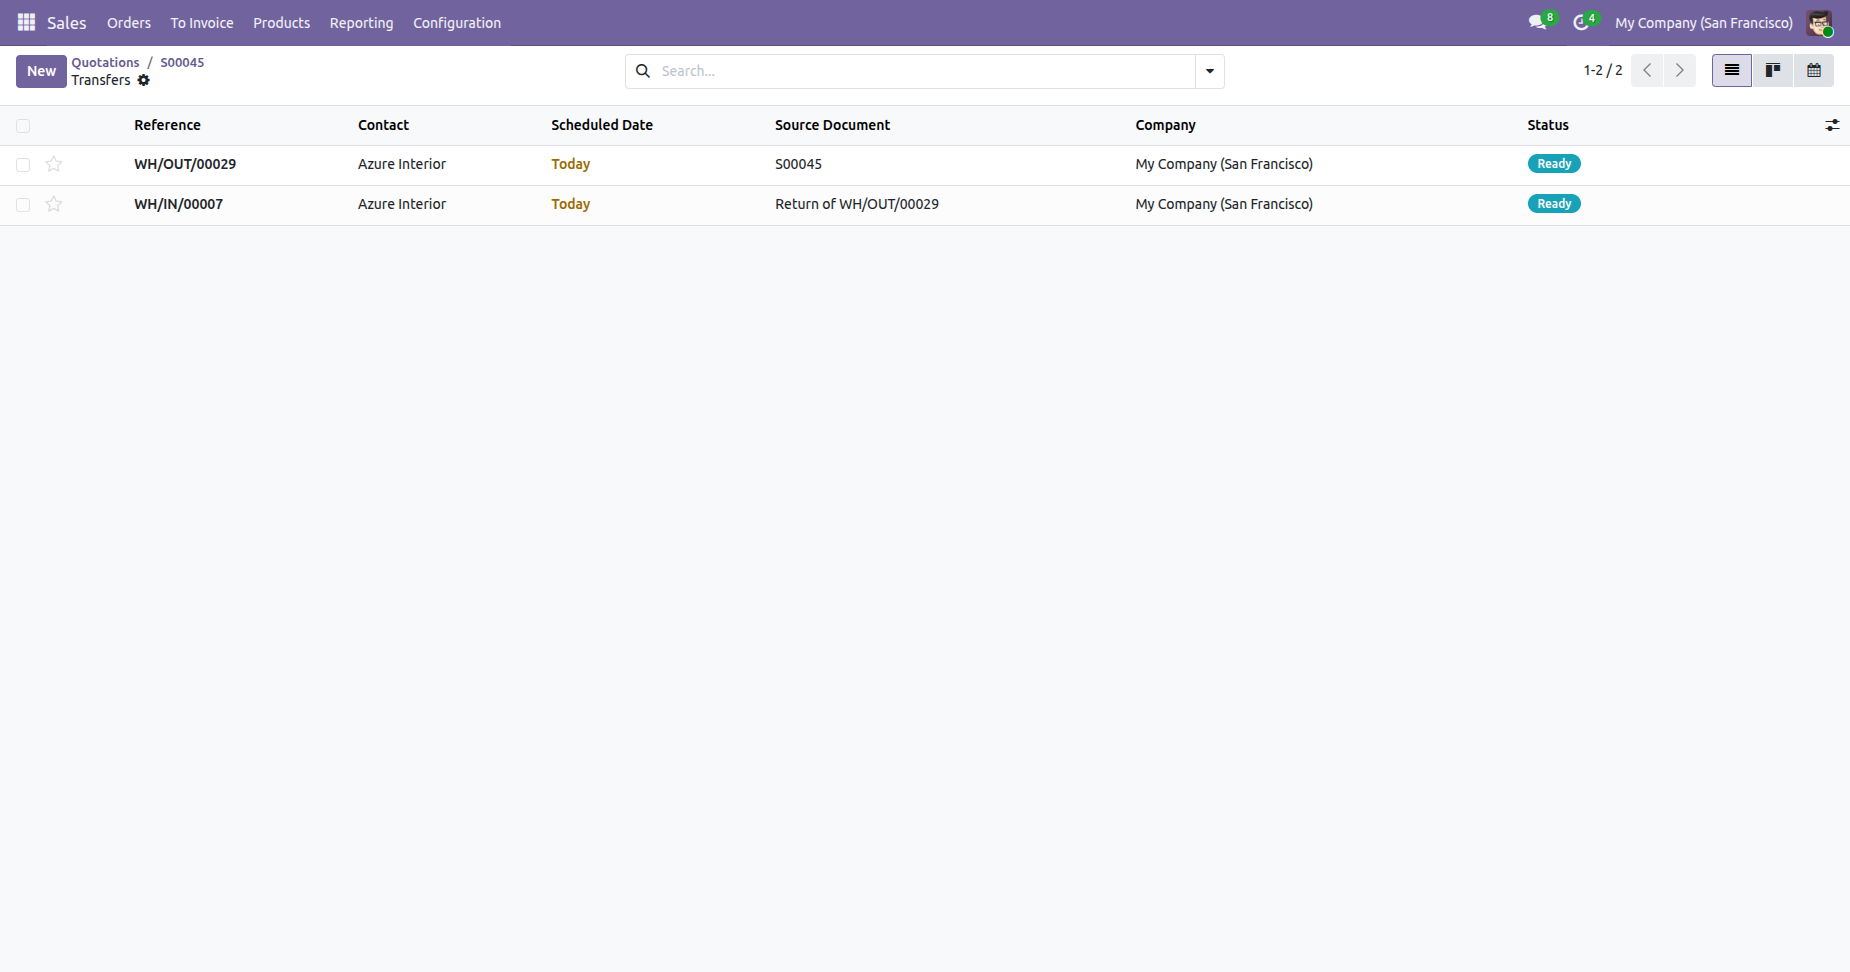Check the WH/OUT/00029 row checkbox
Viewport: 1850px width, 972px height.
tap(23, 165)
